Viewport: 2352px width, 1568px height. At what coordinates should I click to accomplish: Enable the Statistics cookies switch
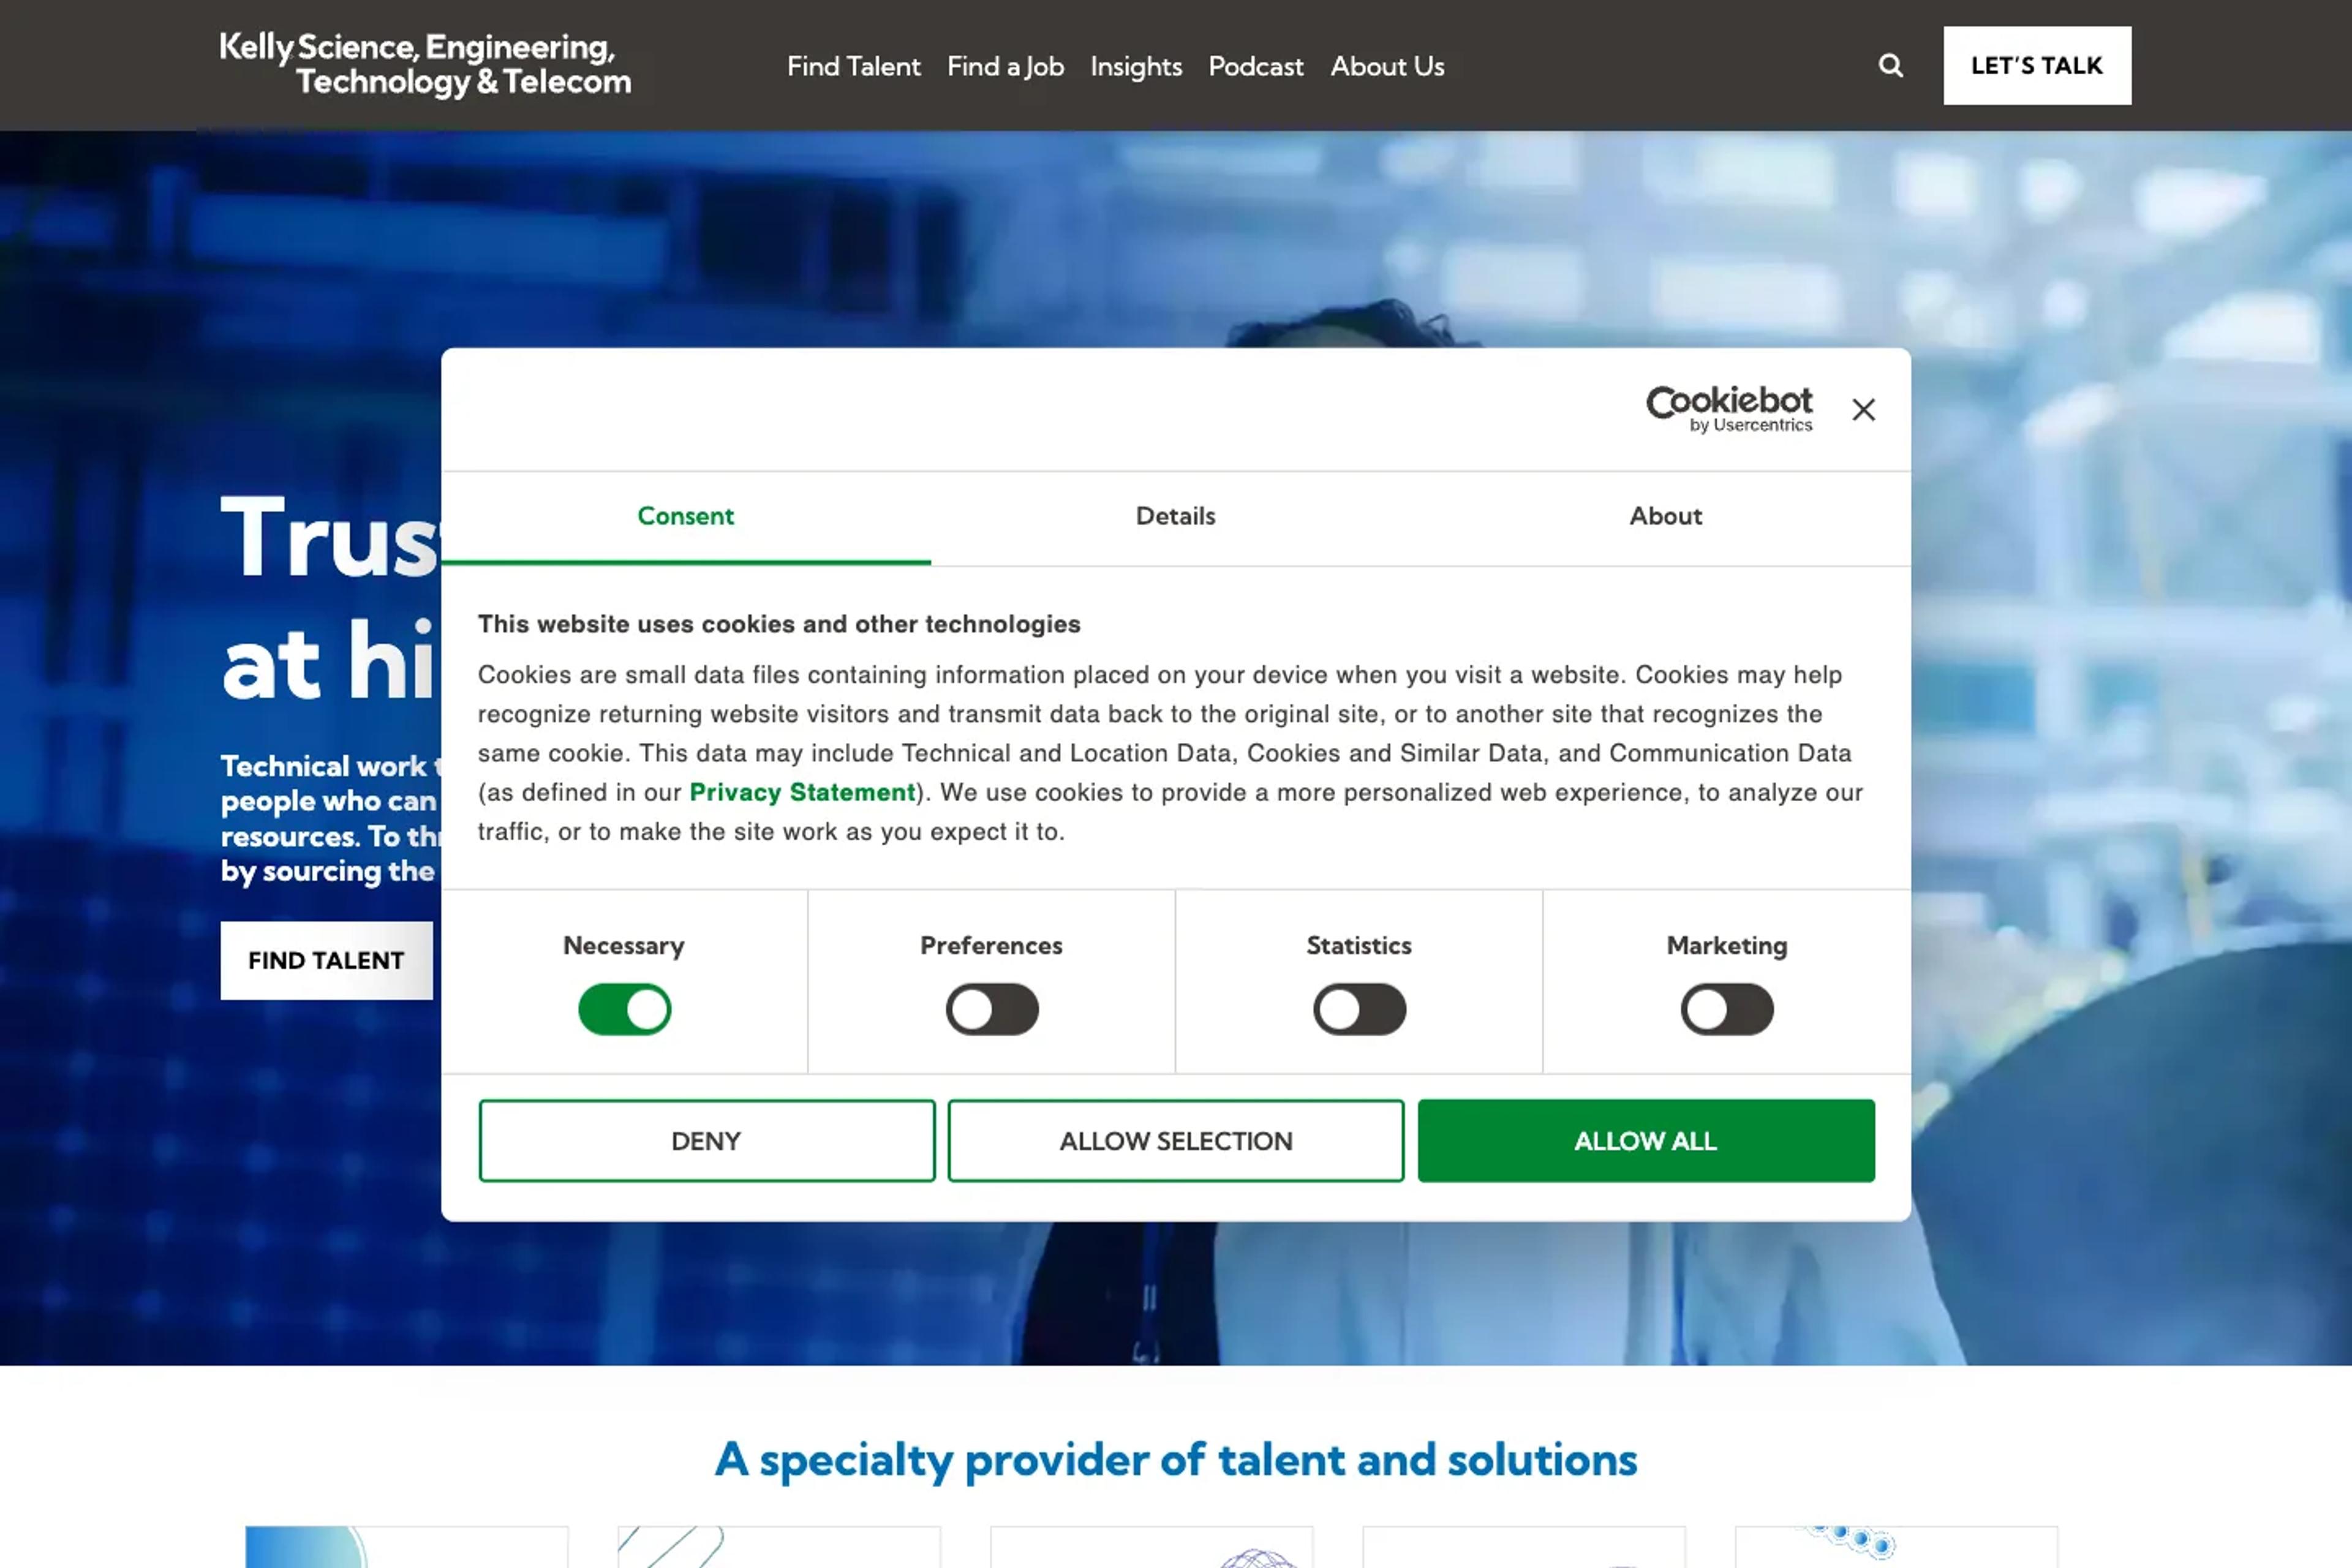click(1359, 1009)
